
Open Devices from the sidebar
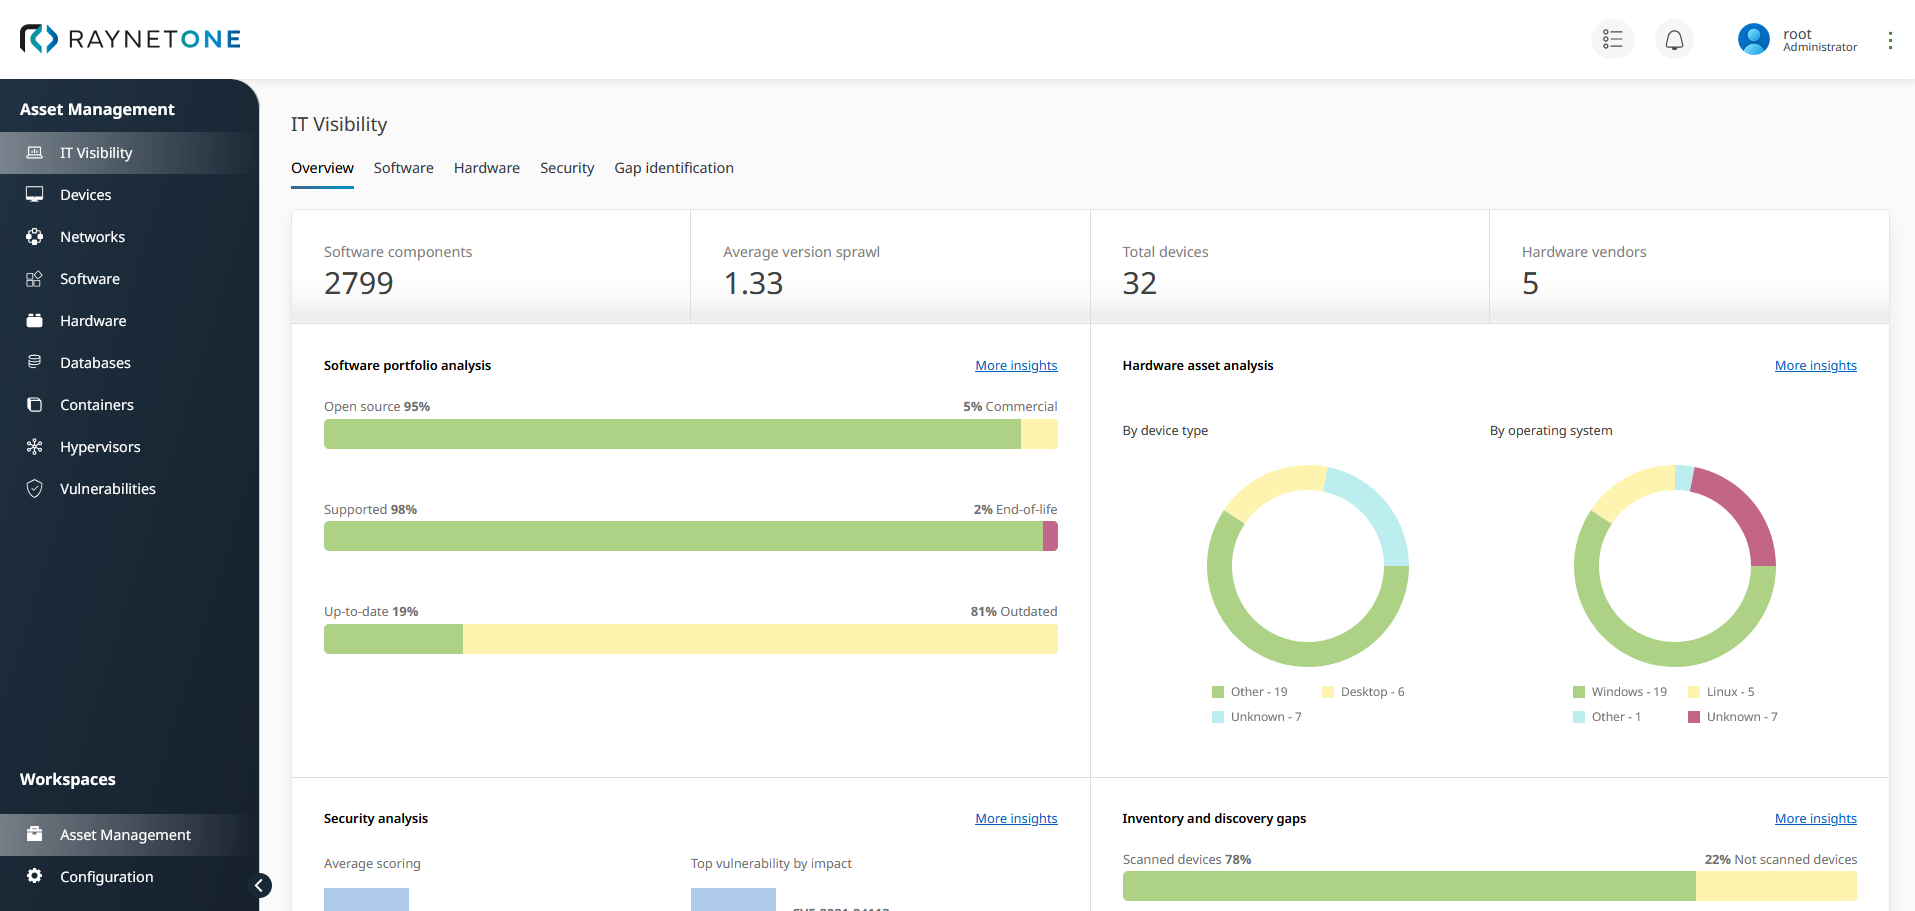tap(85, 195)
